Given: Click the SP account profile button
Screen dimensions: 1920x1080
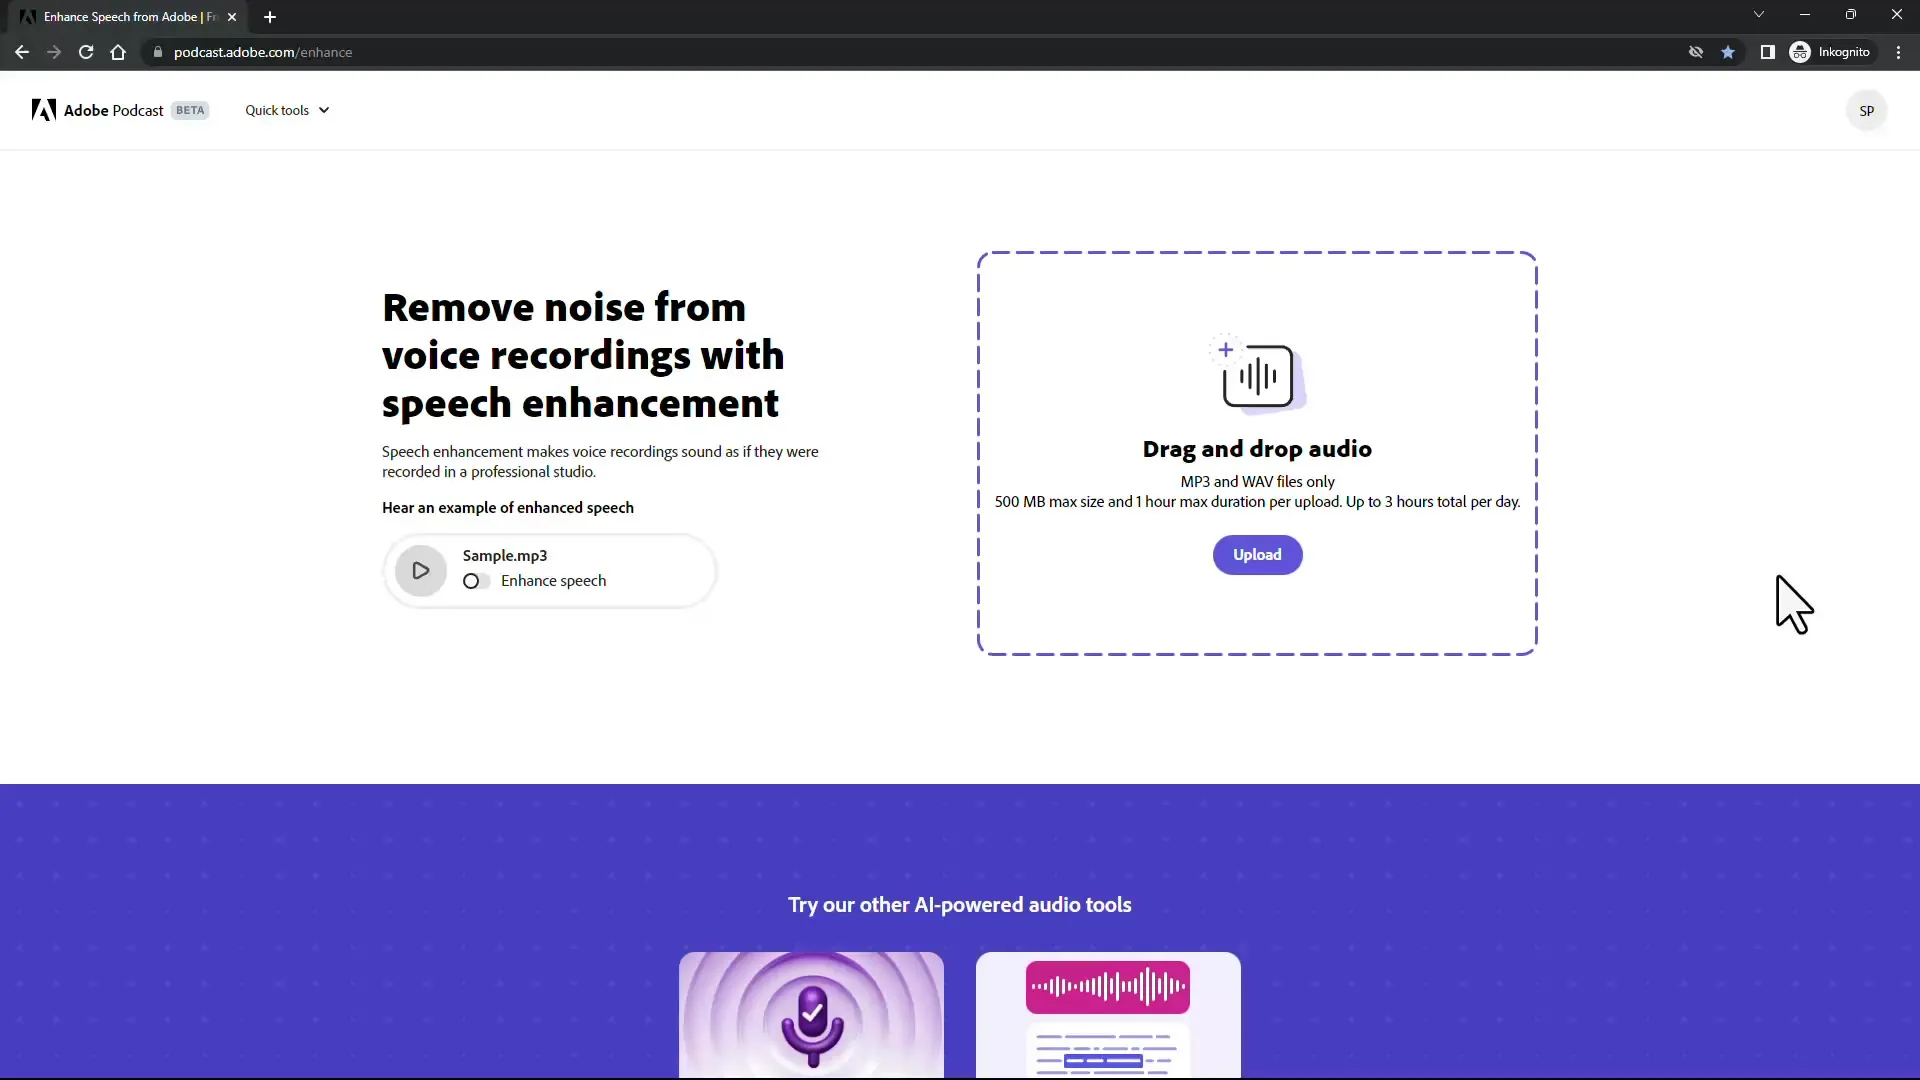Looking at the screenshot, I should pos(1867,111).
